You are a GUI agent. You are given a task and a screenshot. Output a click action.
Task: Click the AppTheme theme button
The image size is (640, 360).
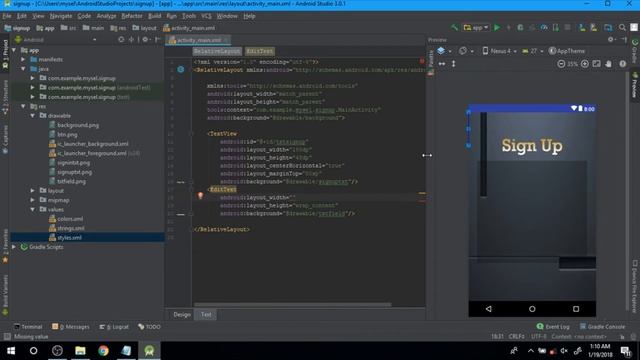(x=567, y=51)
